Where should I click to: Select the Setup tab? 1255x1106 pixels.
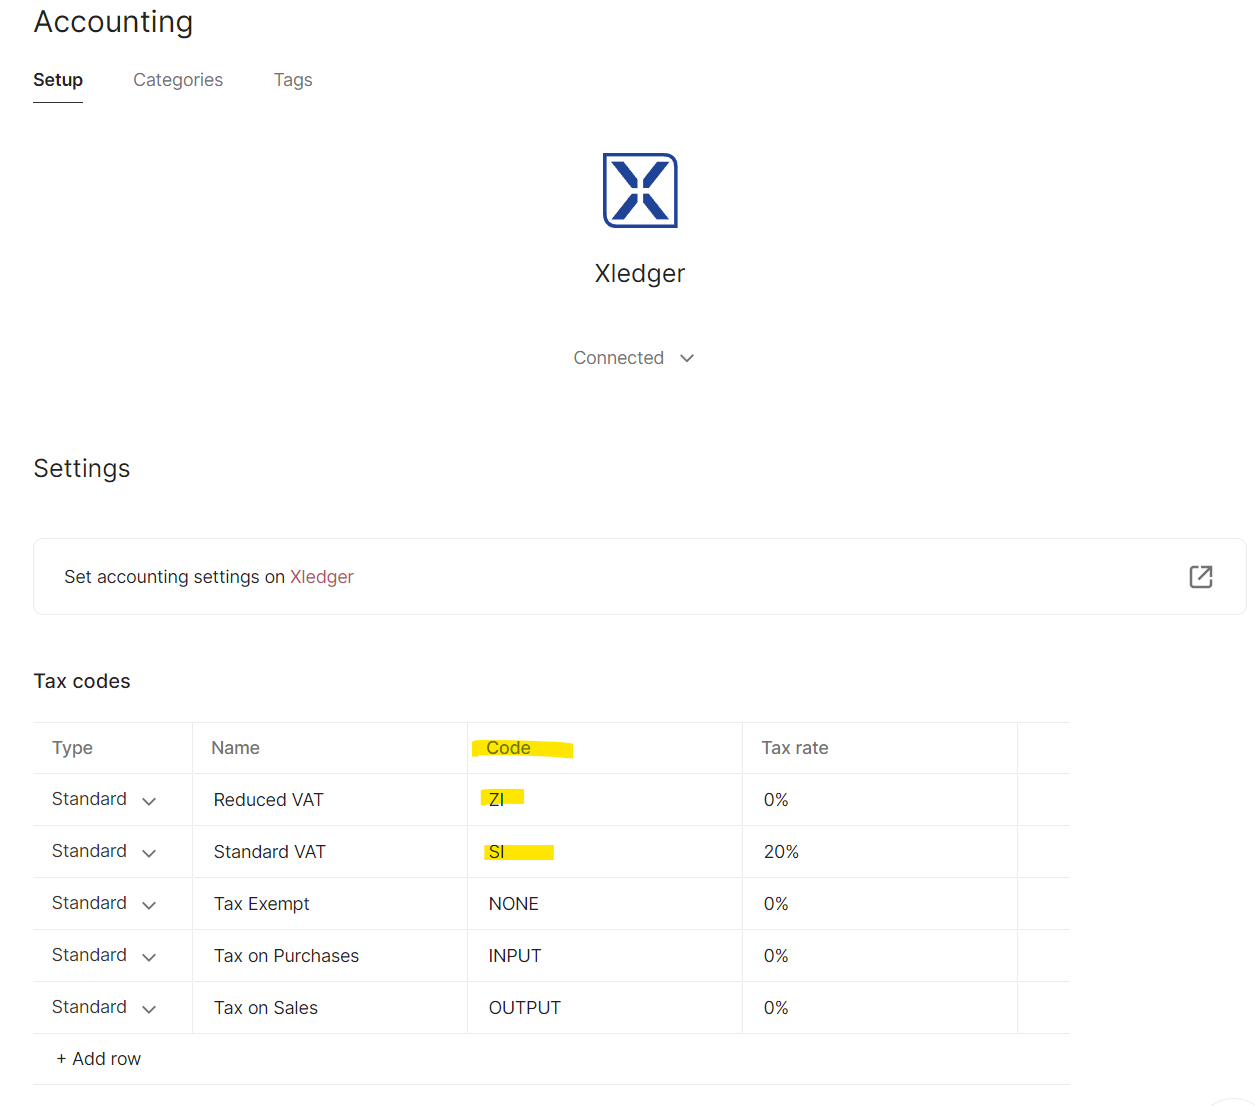[57, 80]
